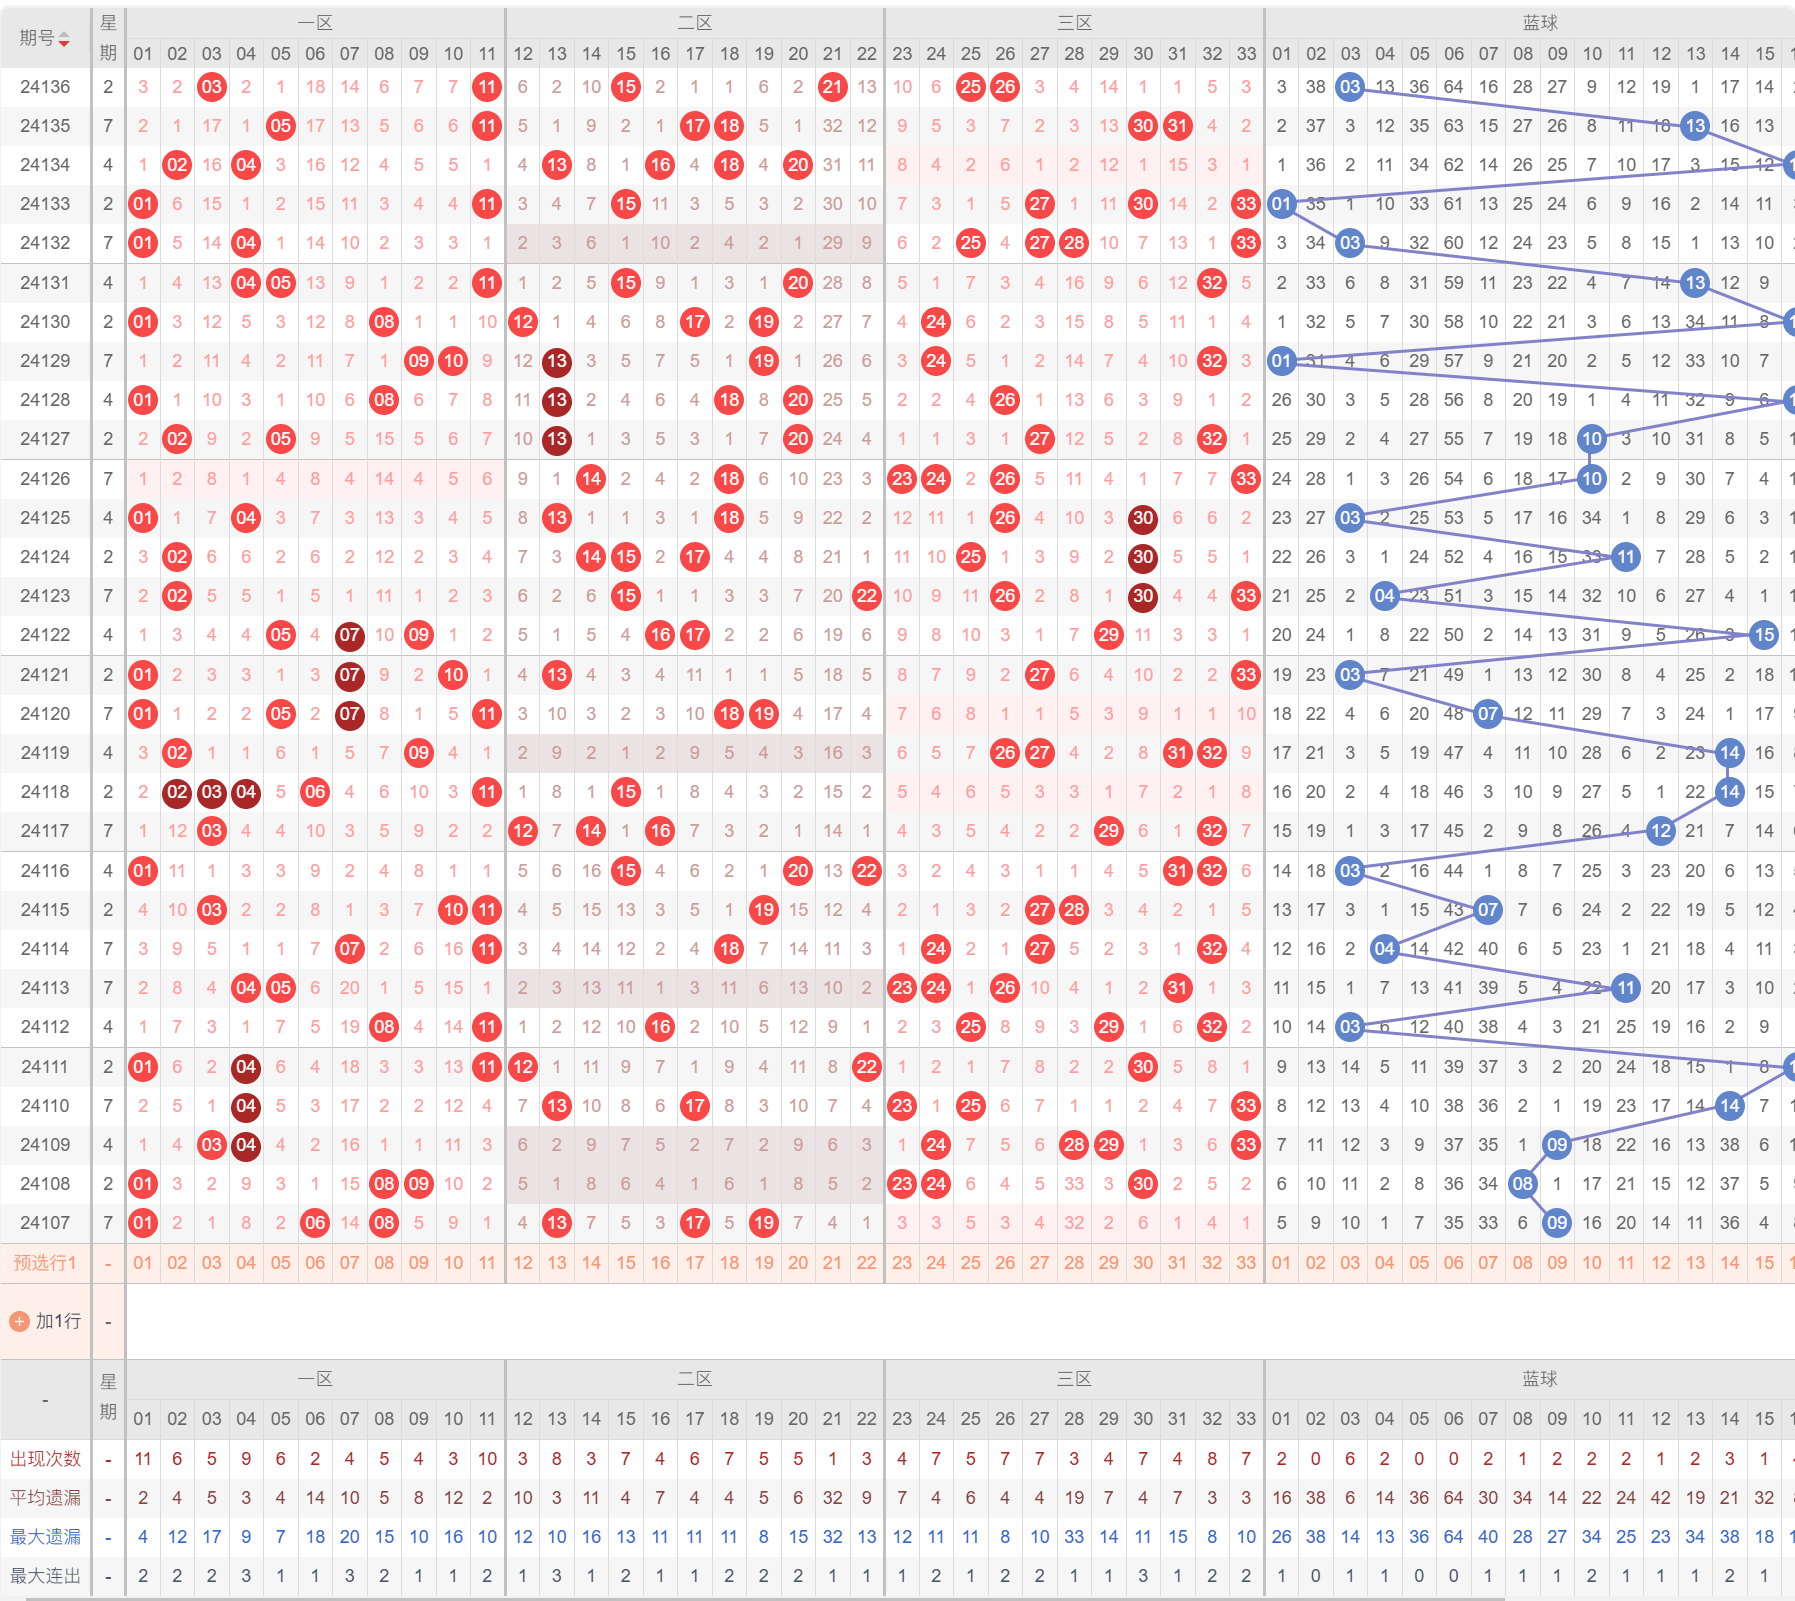Select red ball 22 in row 24116
Image resolution: width=1795 pixels, height=1601 pixels.
[x=867, y=871]
